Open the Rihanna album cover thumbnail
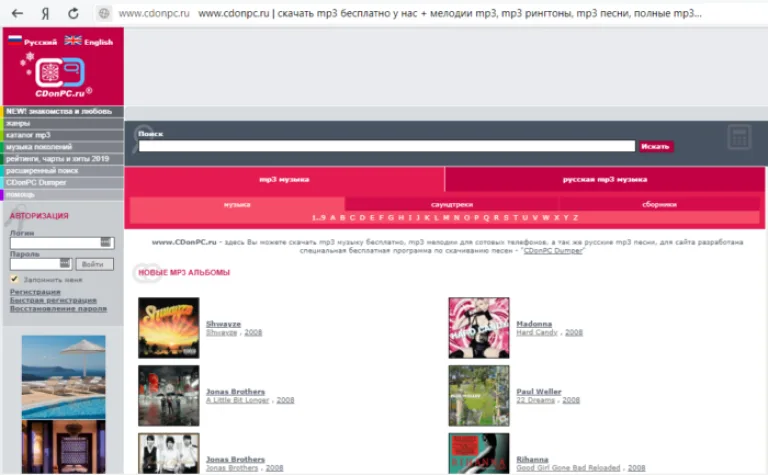 pos(479,453)
